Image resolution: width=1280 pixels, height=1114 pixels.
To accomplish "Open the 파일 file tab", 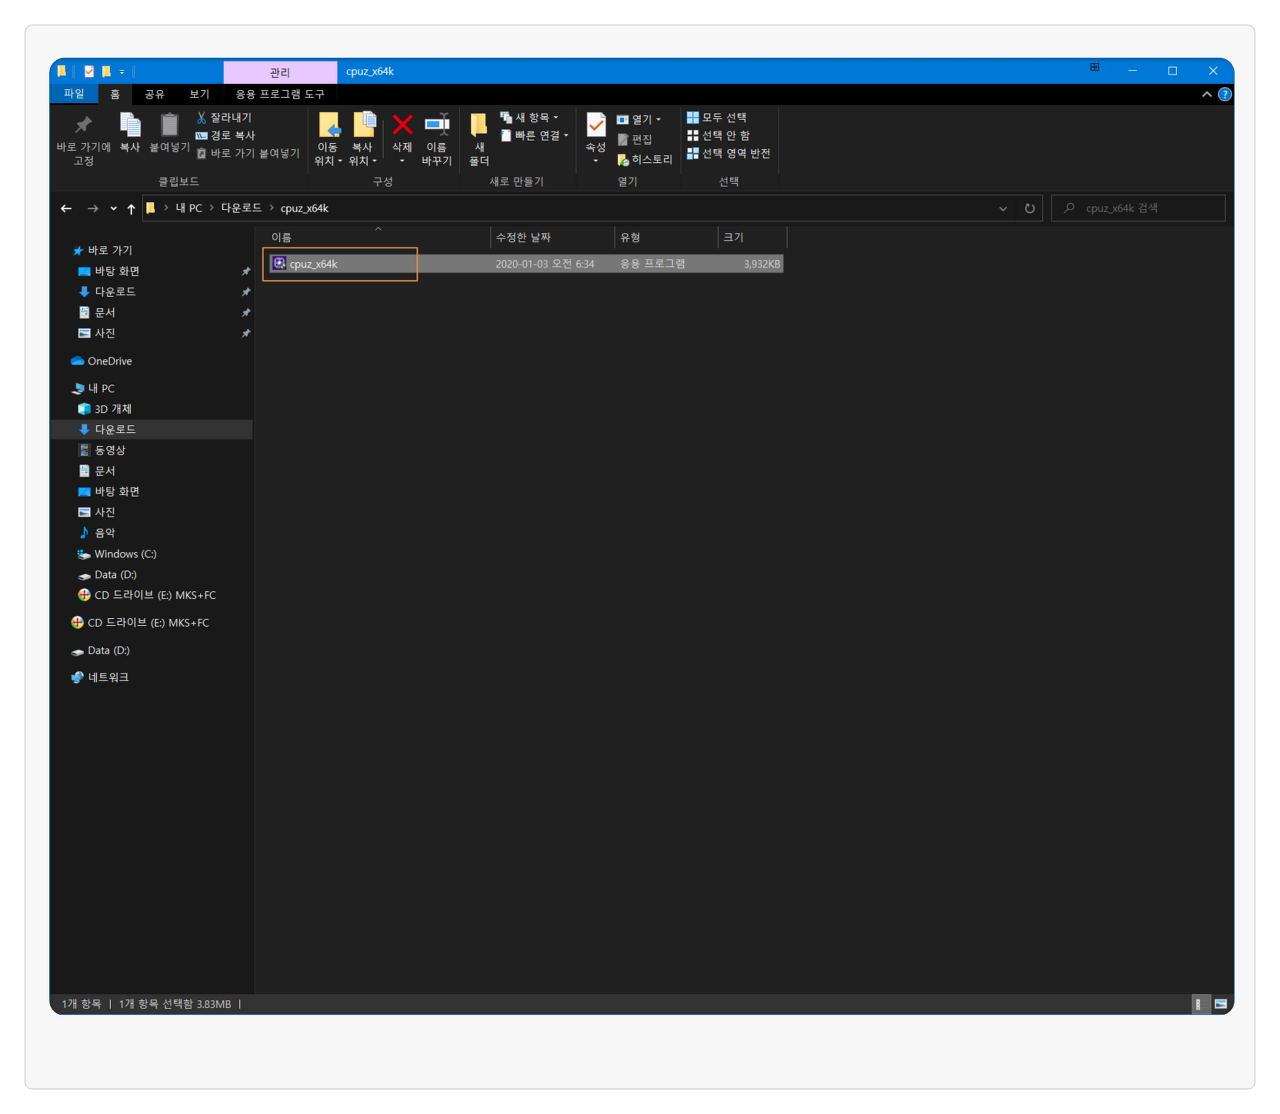I will [x=74, y=94].
